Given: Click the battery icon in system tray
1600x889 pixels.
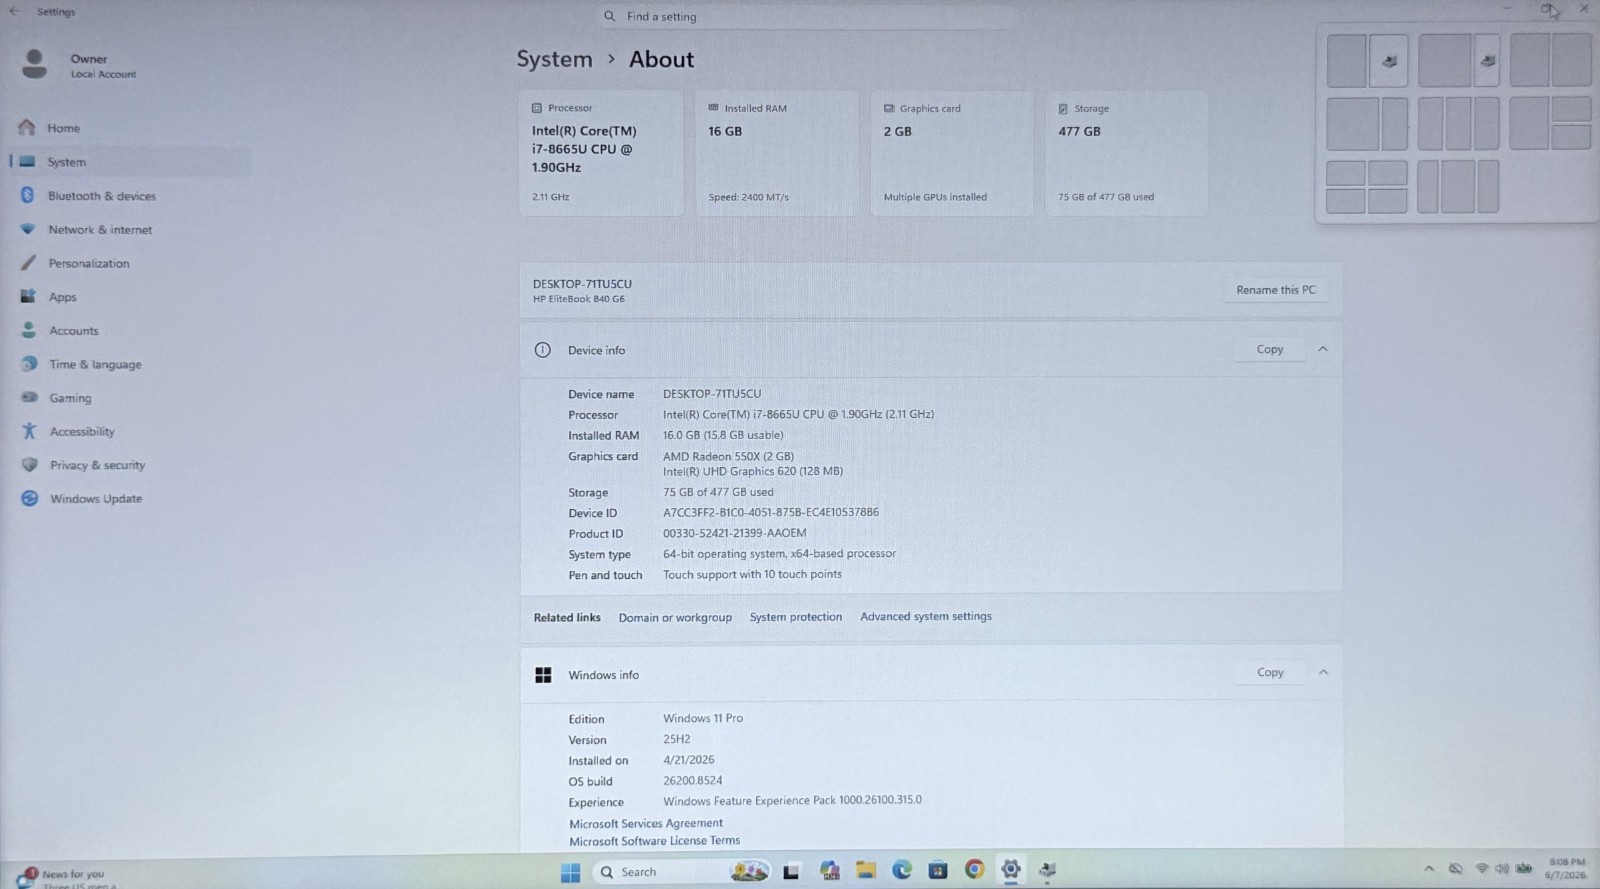Looking at the screenshot, I should (1524, 868).
